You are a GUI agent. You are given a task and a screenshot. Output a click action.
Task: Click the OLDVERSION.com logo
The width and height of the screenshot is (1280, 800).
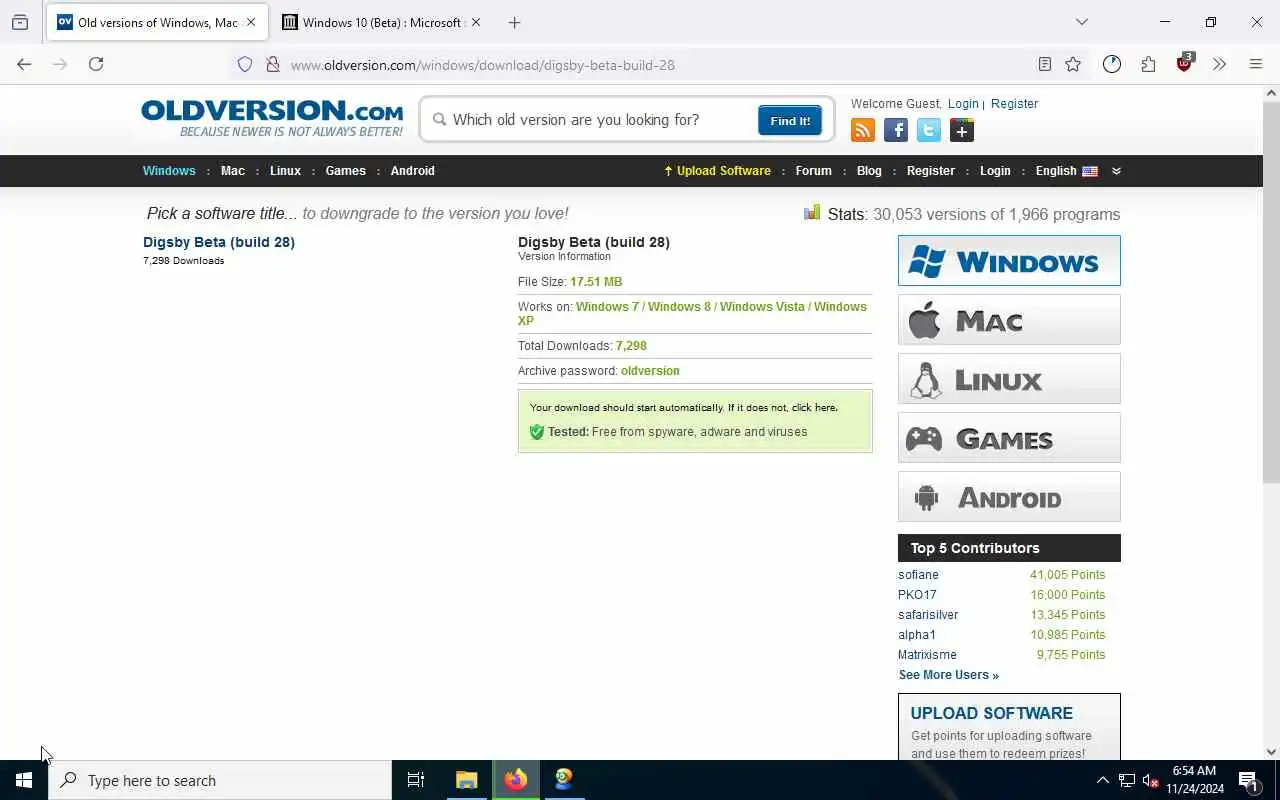(272, 117)
